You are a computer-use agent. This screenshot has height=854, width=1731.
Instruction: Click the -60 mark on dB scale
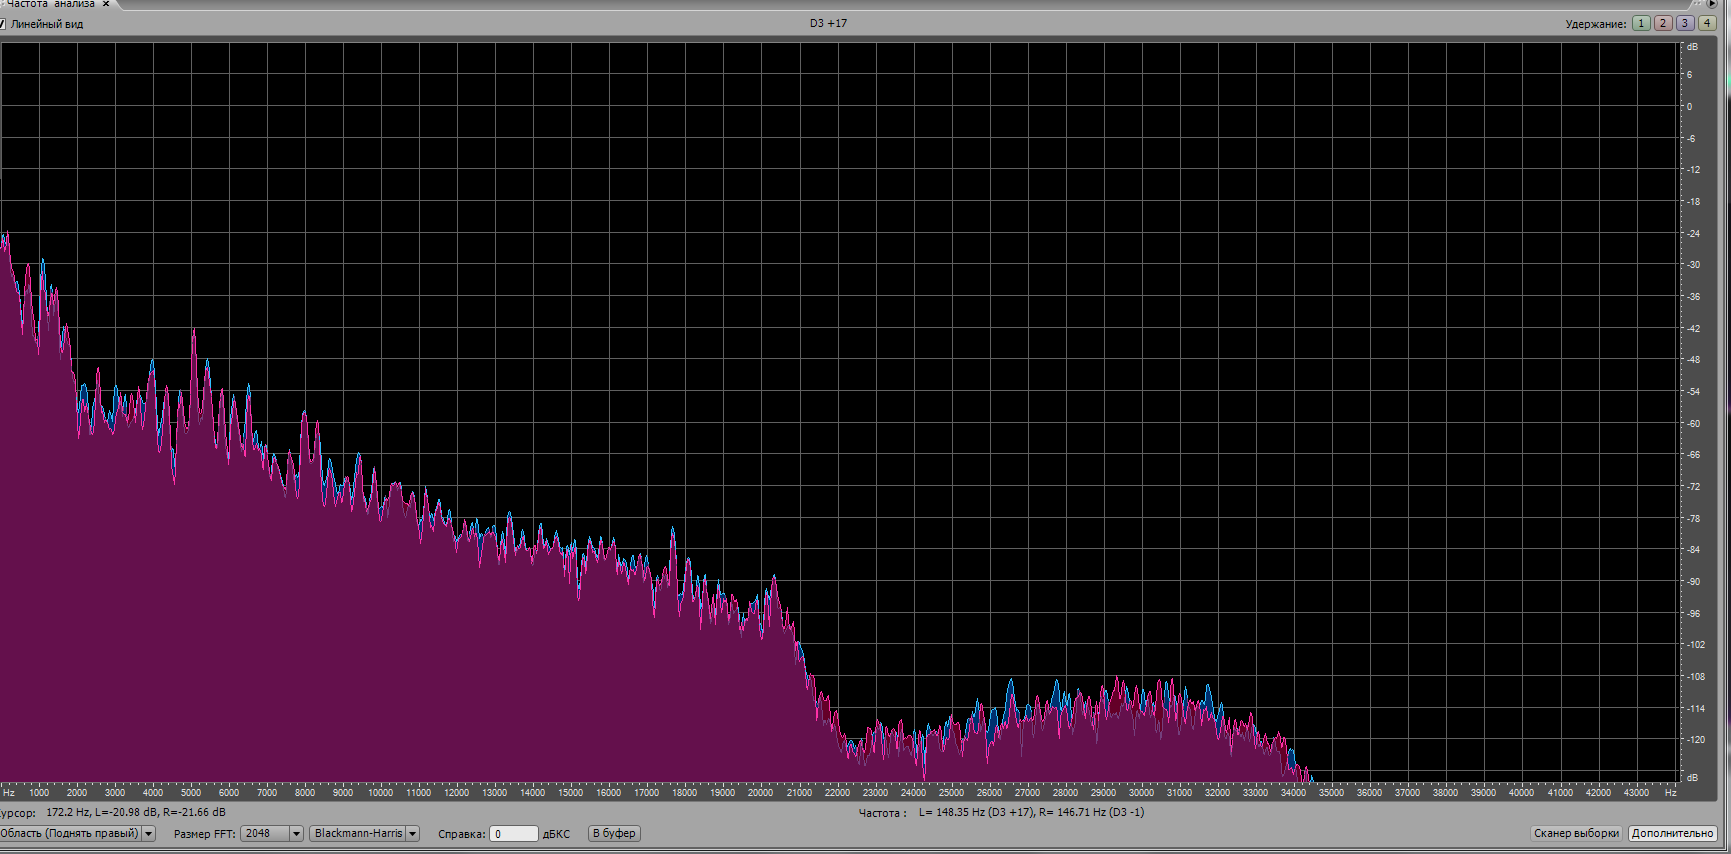[1693, 424]
